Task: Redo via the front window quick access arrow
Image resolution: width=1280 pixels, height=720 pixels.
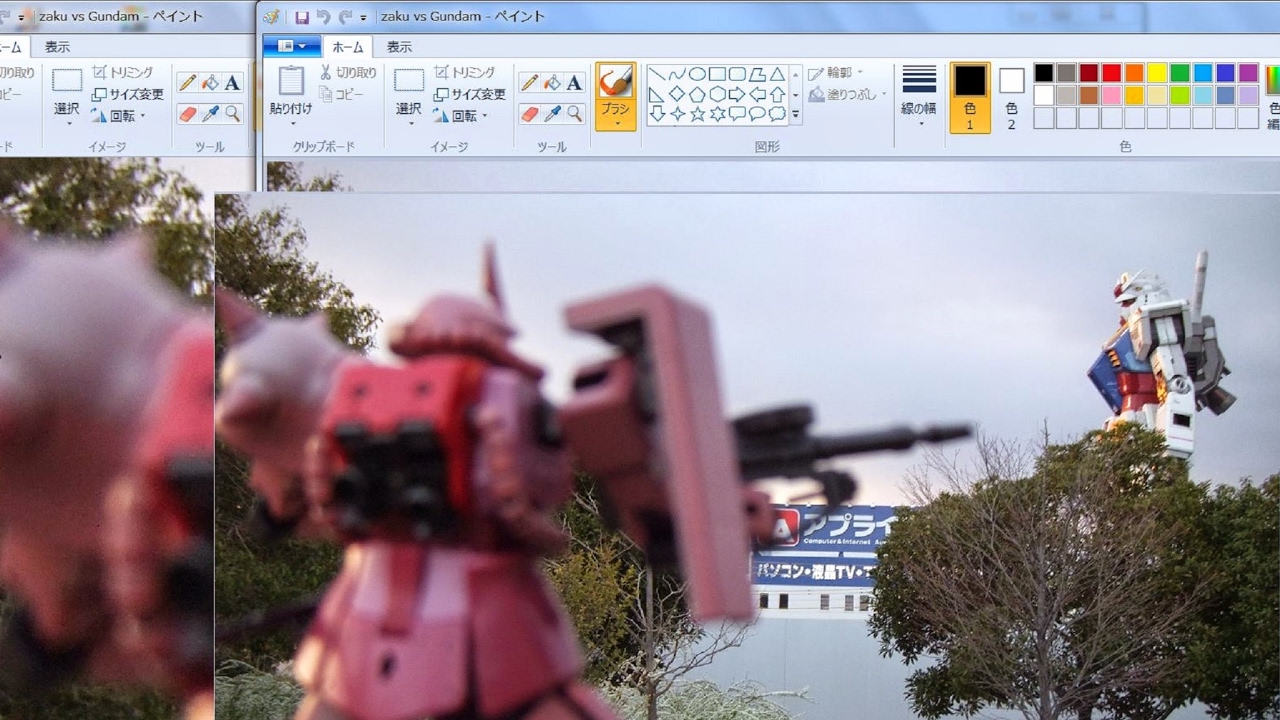Action: click(345, 17)
